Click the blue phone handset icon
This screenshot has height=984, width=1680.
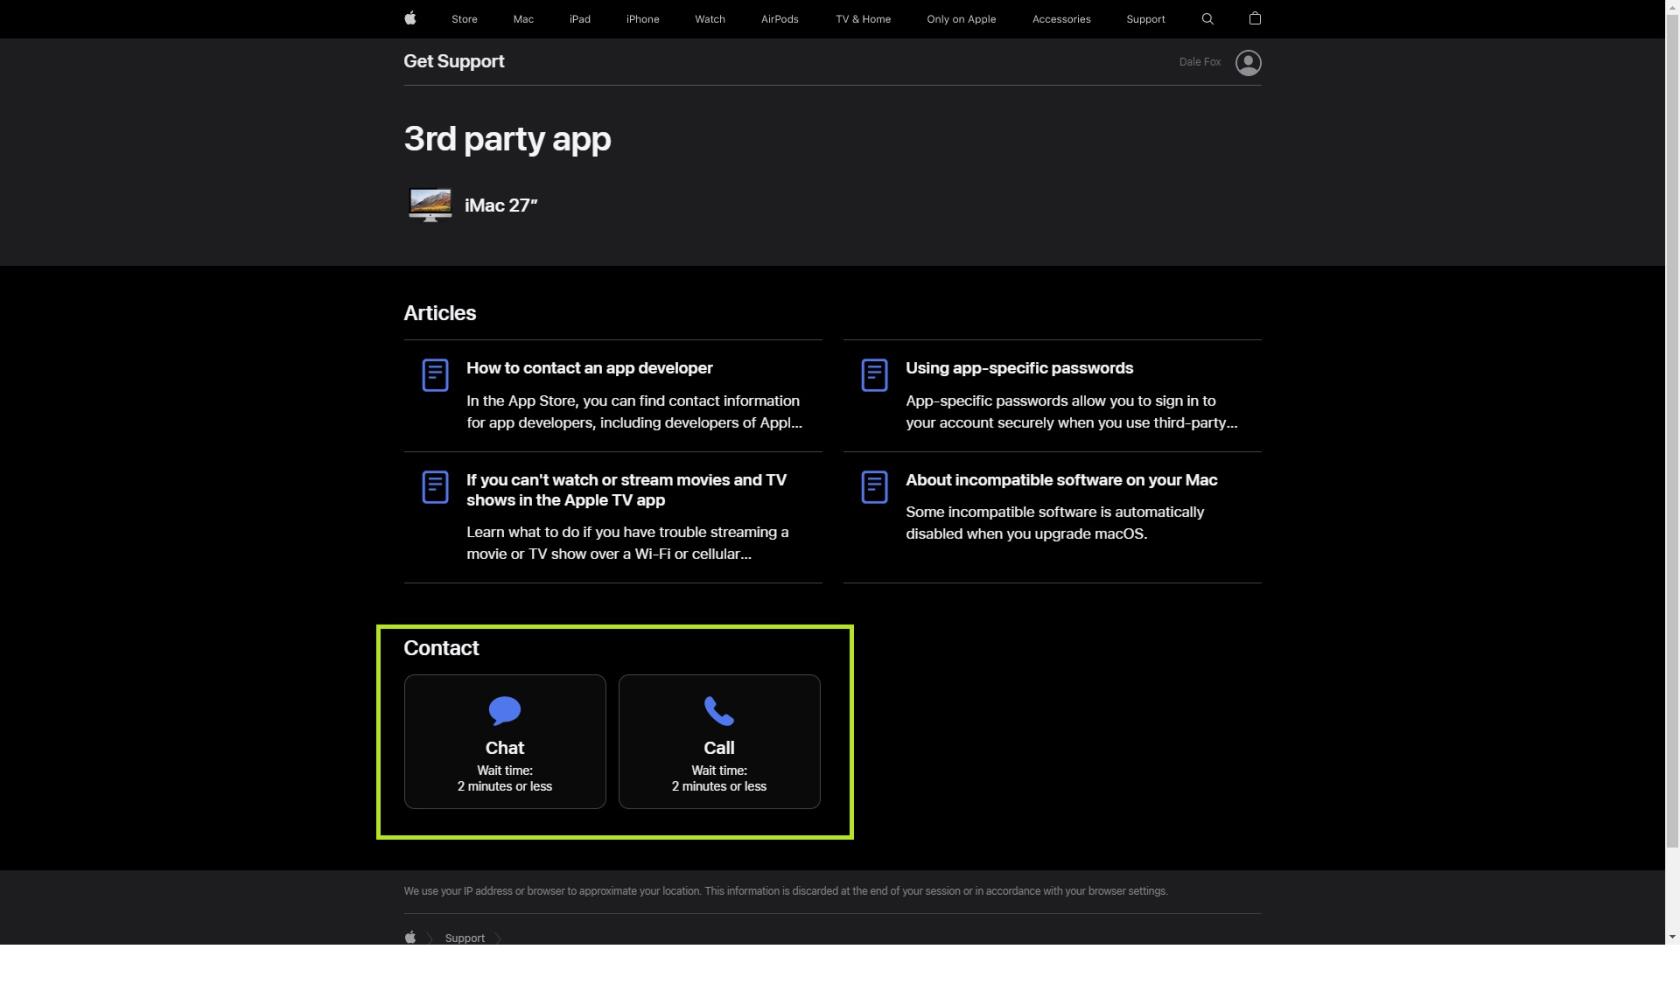pyautogui.click(x=719, y=711)
